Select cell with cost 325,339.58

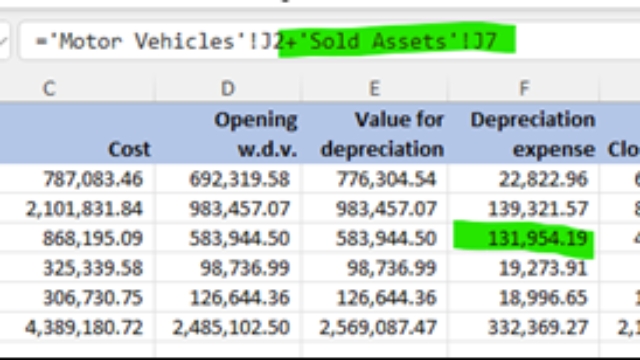point(78,268)
